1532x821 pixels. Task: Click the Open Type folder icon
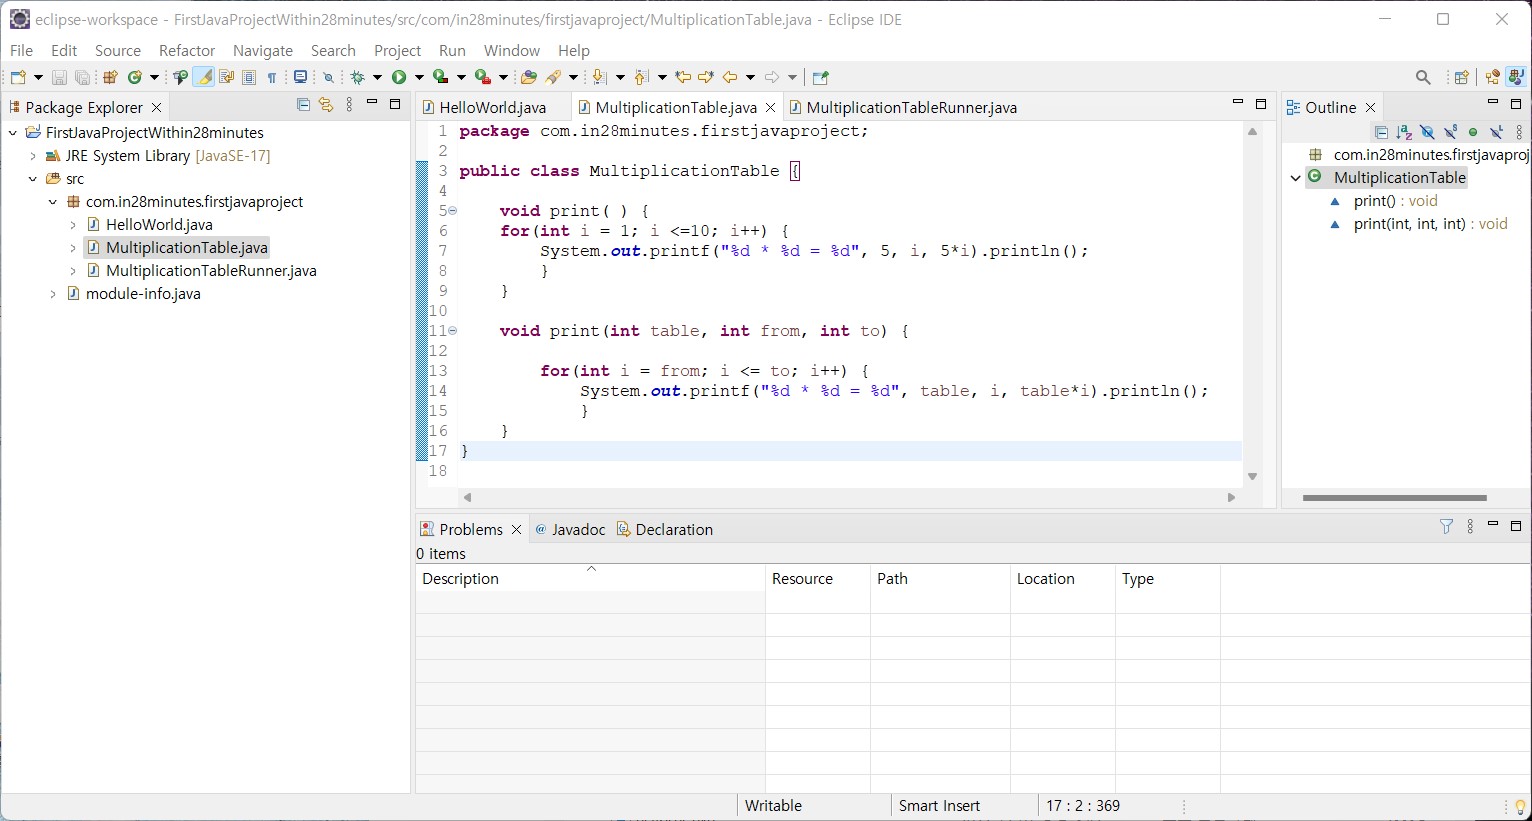pos(529,77)
